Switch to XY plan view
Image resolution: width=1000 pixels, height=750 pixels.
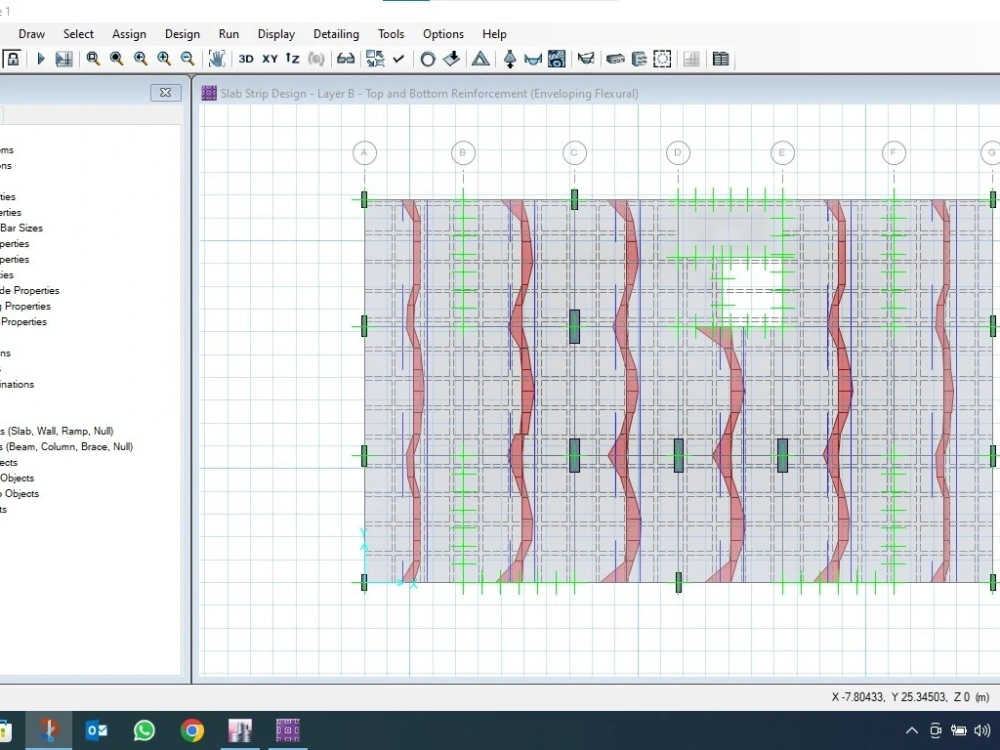click(x=270, y=59)
